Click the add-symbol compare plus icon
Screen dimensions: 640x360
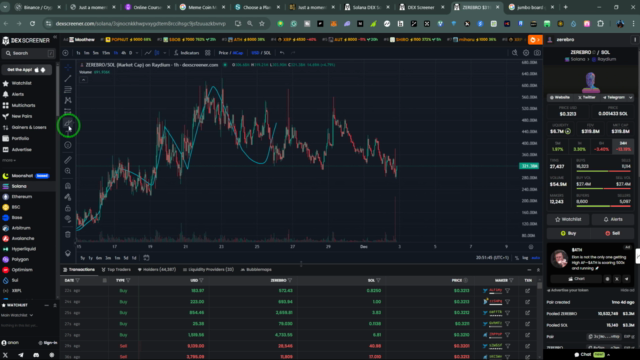tap(65, 53)
